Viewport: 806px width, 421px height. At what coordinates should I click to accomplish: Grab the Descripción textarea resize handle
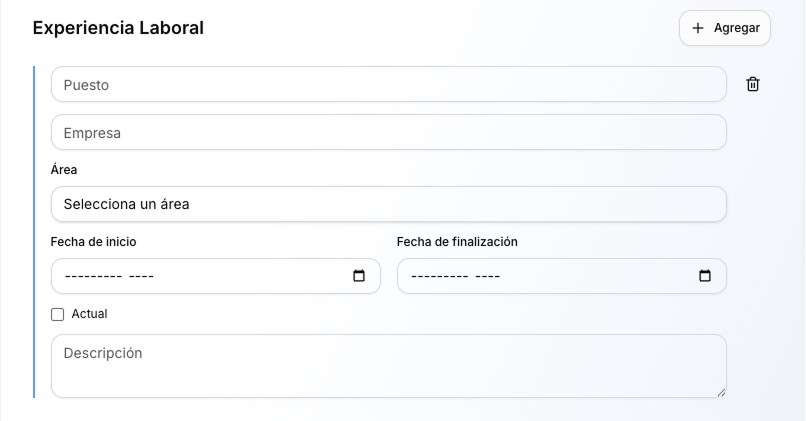coord(720,391)
